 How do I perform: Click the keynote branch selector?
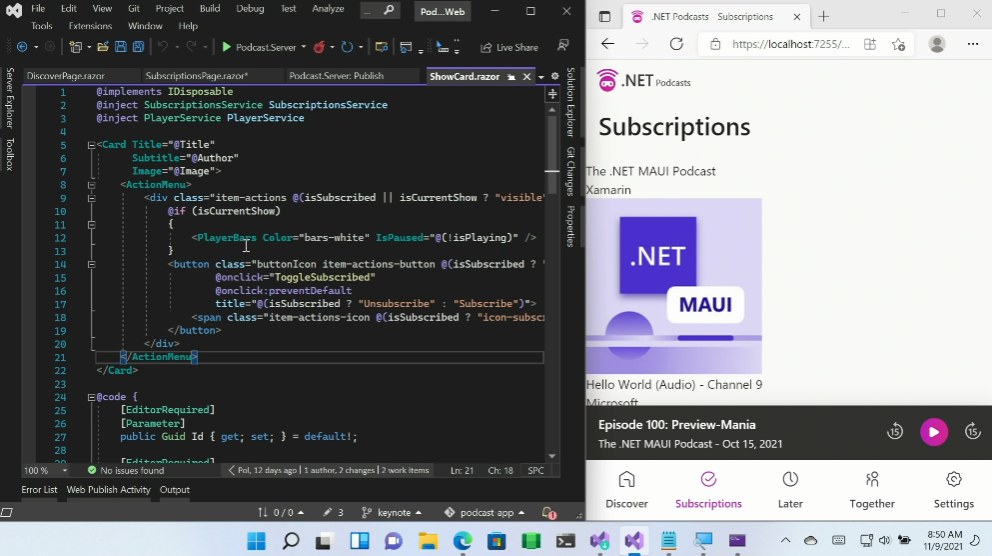click(391, 512)
